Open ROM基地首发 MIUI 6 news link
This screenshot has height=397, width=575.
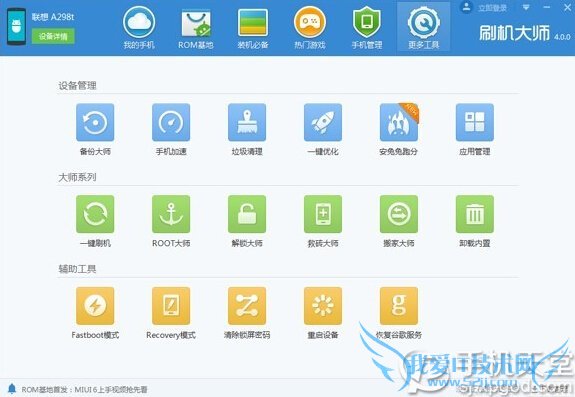[84, 389]
